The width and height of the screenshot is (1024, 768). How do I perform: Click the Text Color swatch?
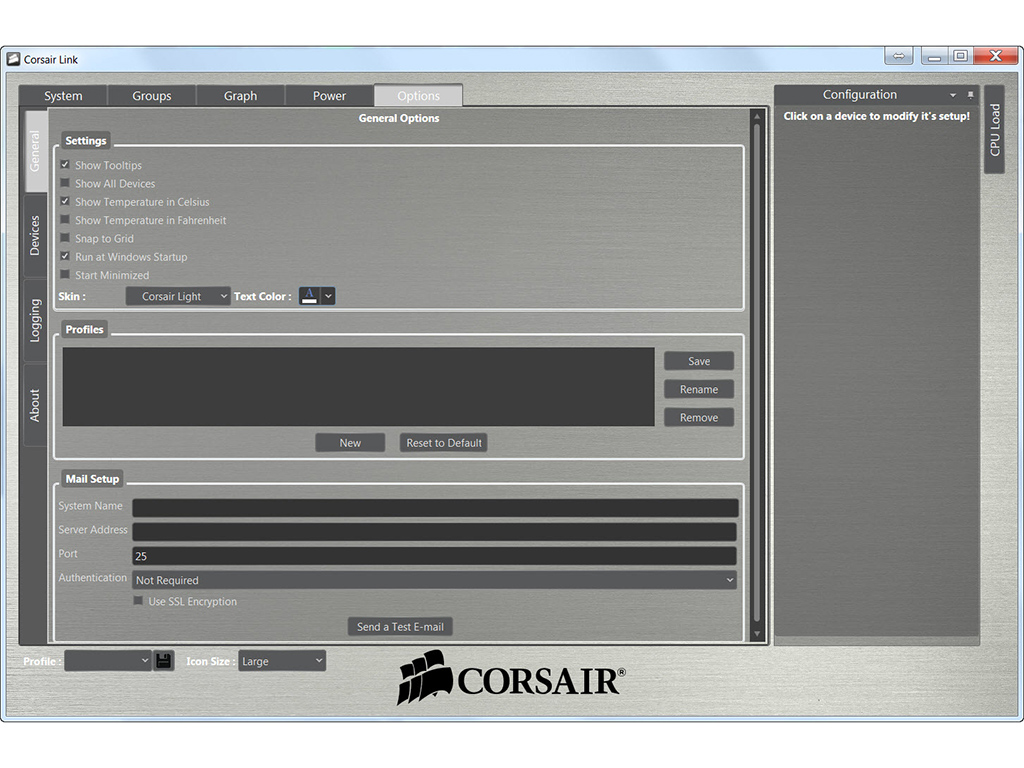tap(310, 296)
